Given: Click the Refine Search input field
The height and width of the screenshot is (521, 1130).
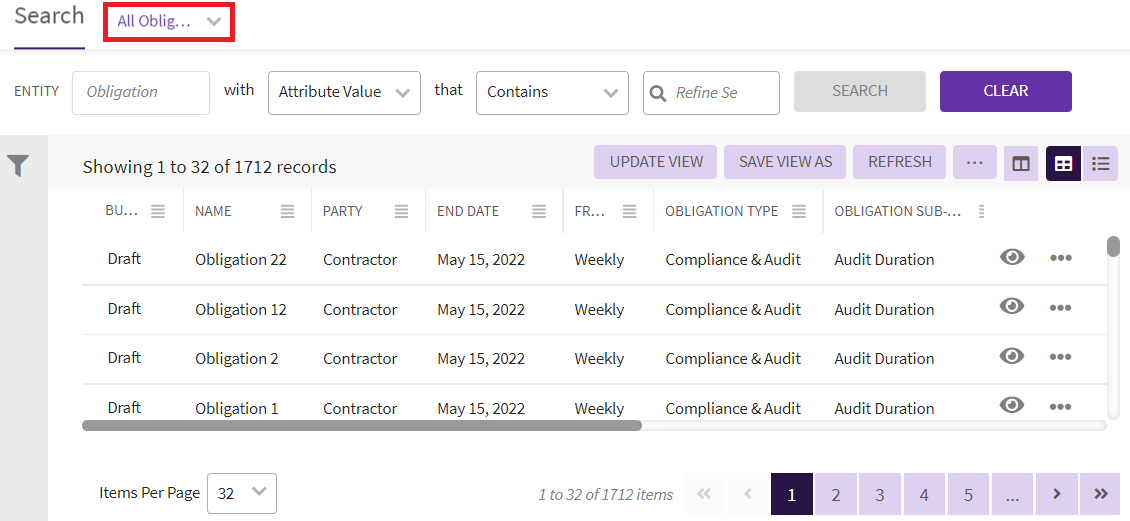Looking at the screenshot, I should 722,92.
